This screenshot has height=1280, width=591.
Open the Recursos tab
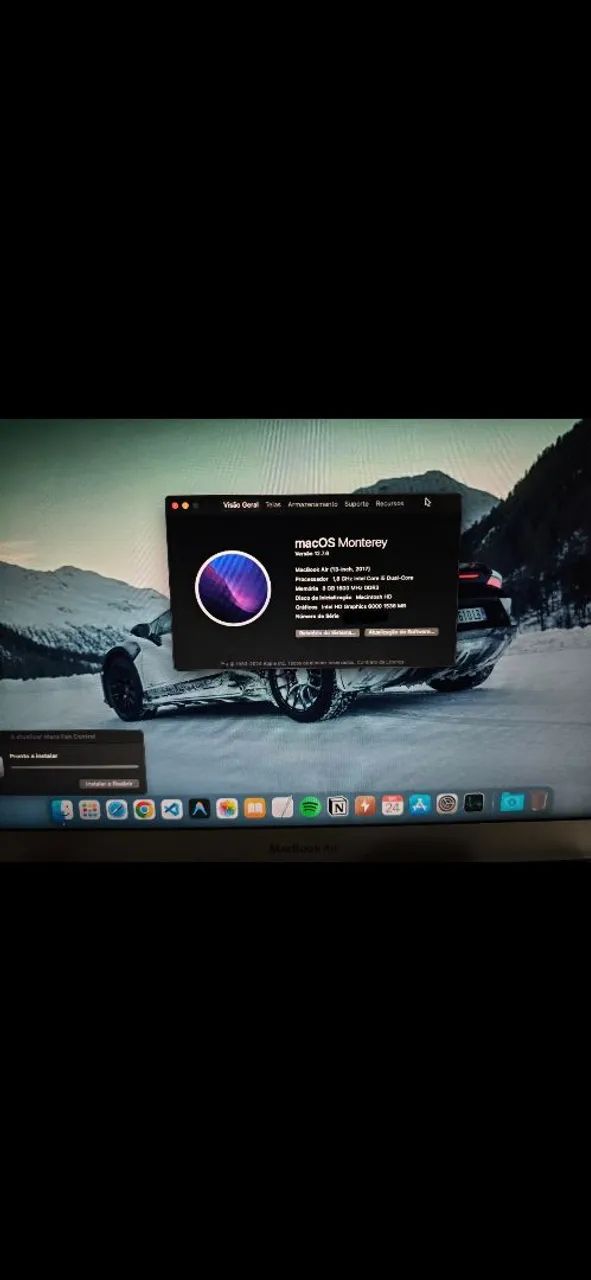pyautogui.click(x=390, y=503)
